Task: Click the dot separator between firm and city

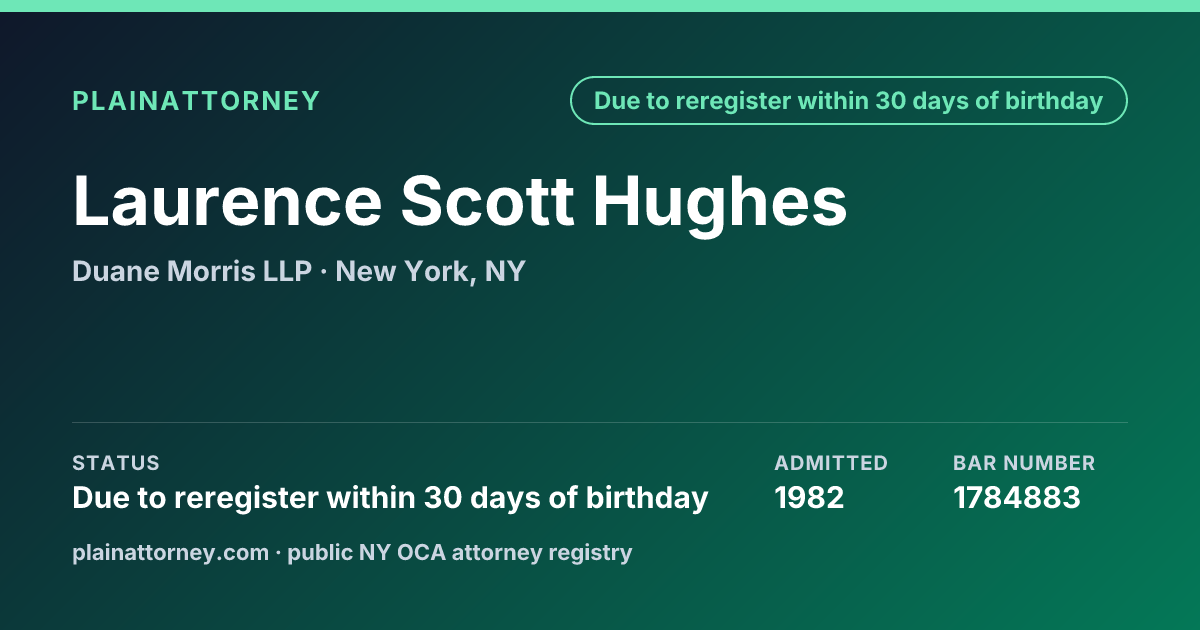Action: 324,272
